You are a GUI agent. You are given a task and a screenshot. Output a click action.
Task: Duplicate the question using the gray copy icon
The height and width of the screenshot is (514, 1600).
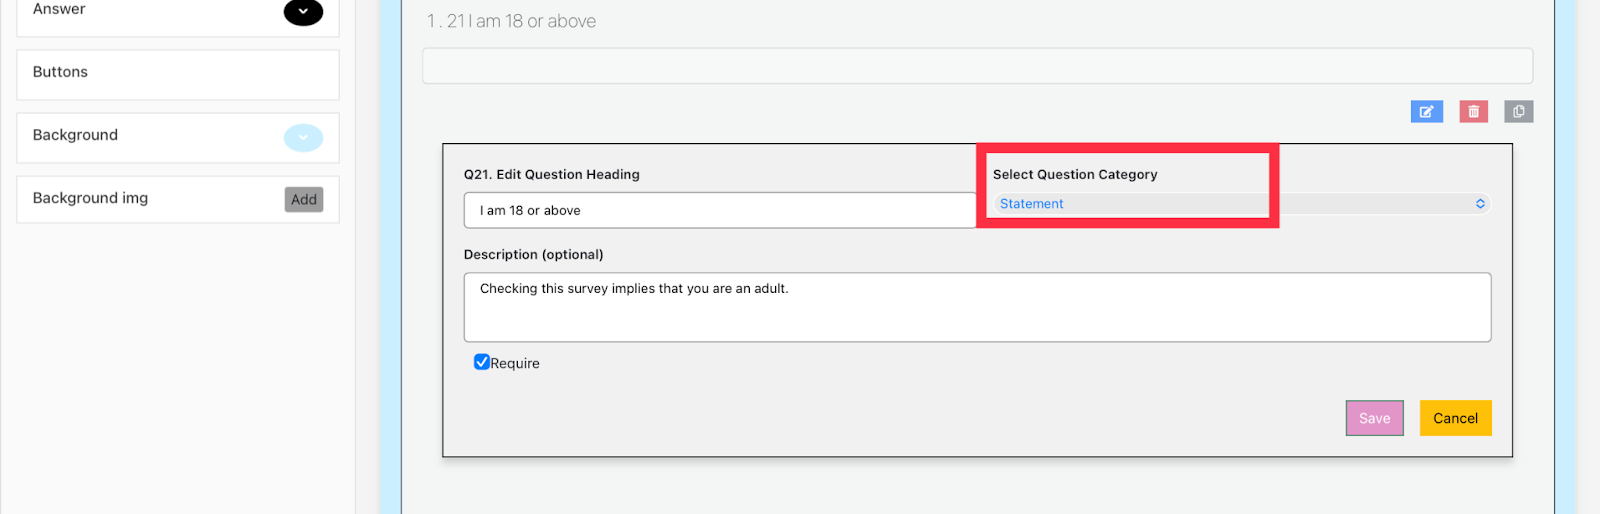(1518, 112)
